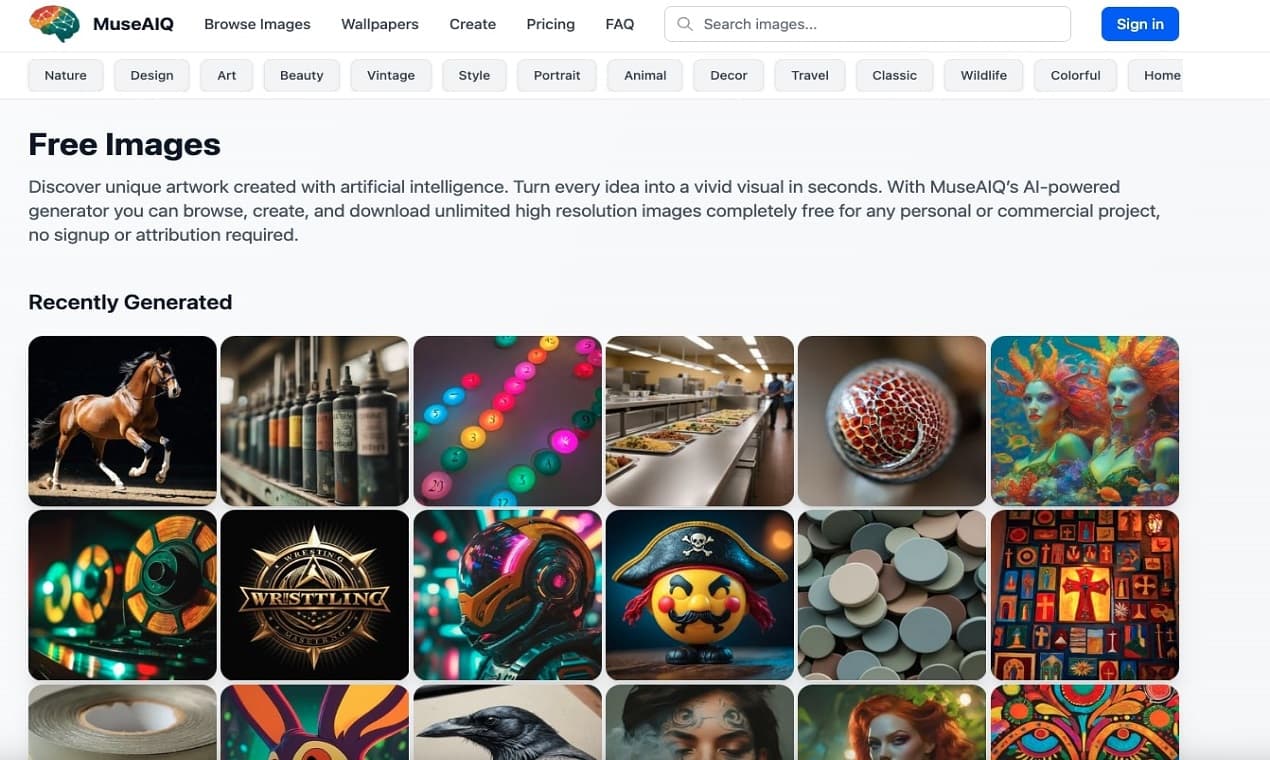Filter by the Colorful tag
The width and height of the screenshot is (1270, 760).
tap(1076, 75)
